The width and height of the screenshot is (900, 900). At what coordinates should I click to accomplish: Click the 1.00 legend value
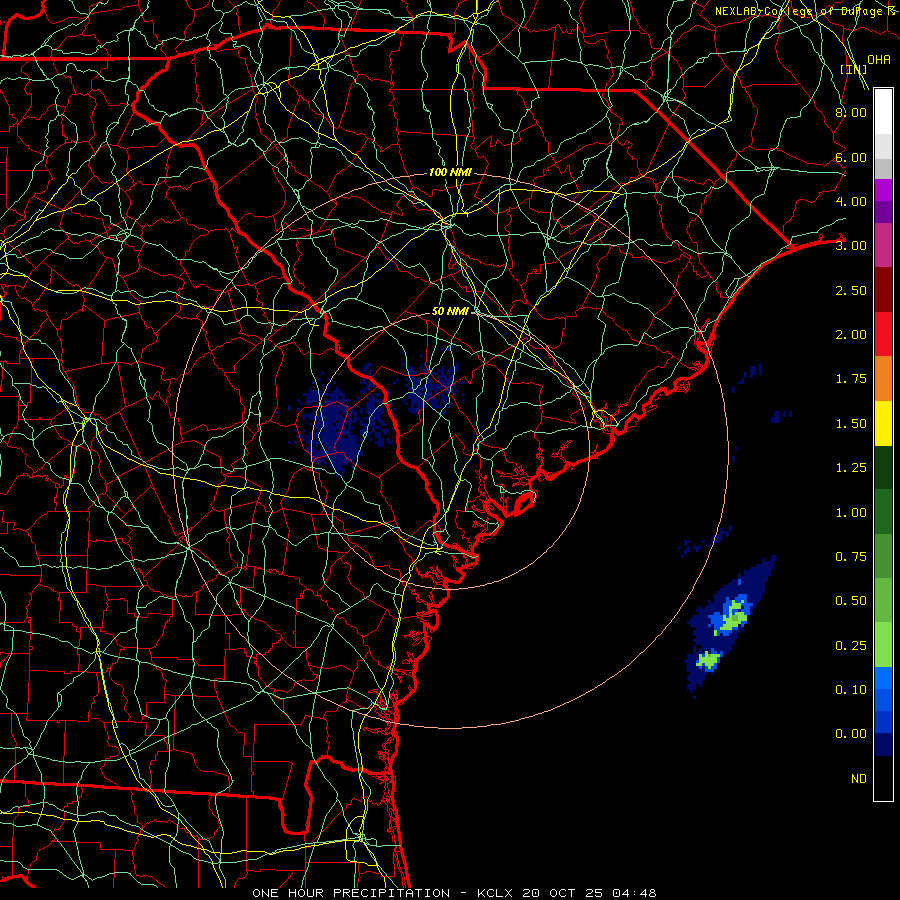[851, 513]
